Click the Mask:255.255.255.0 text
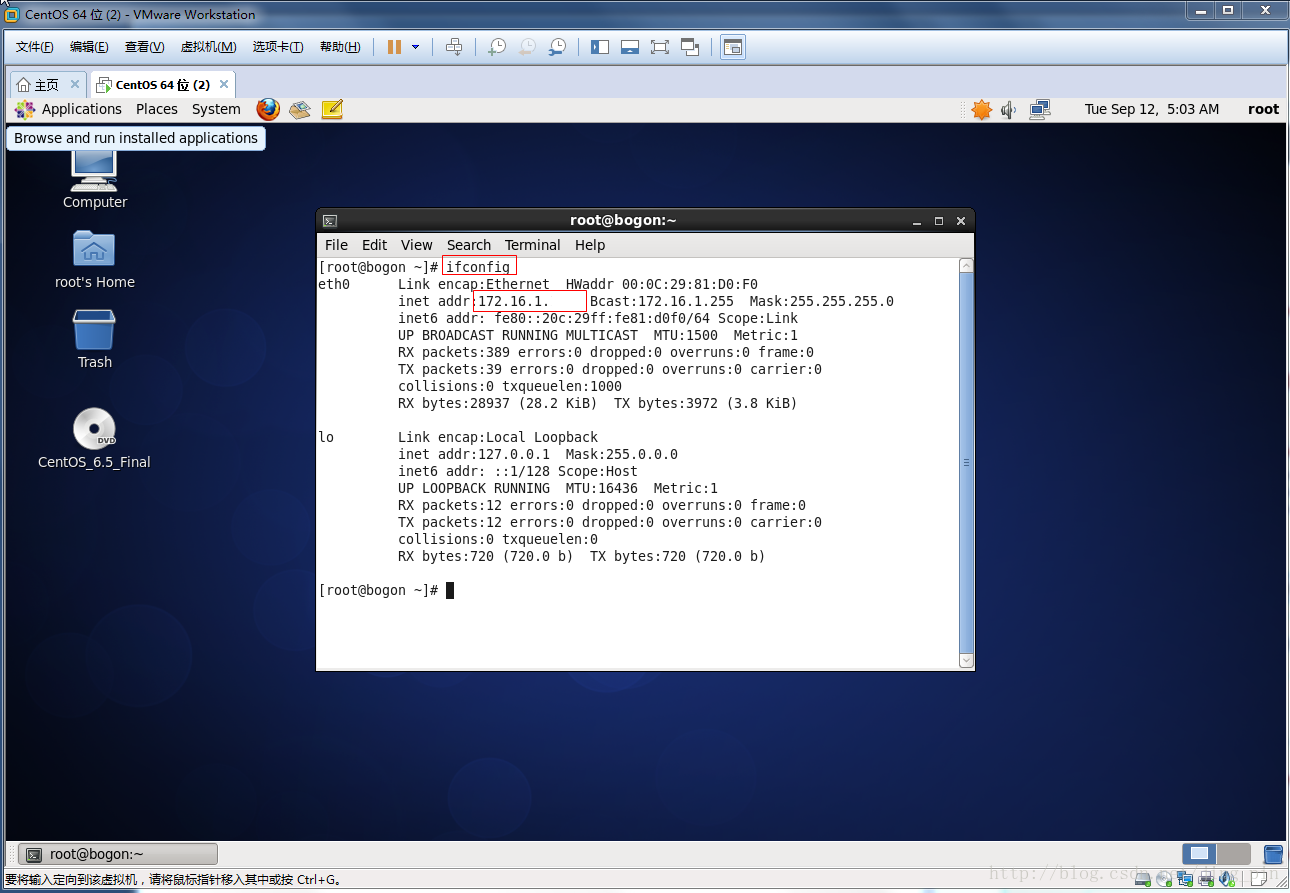Image resolution: width=1290 pixels, height=893 pixels. [x=822, y=301]
